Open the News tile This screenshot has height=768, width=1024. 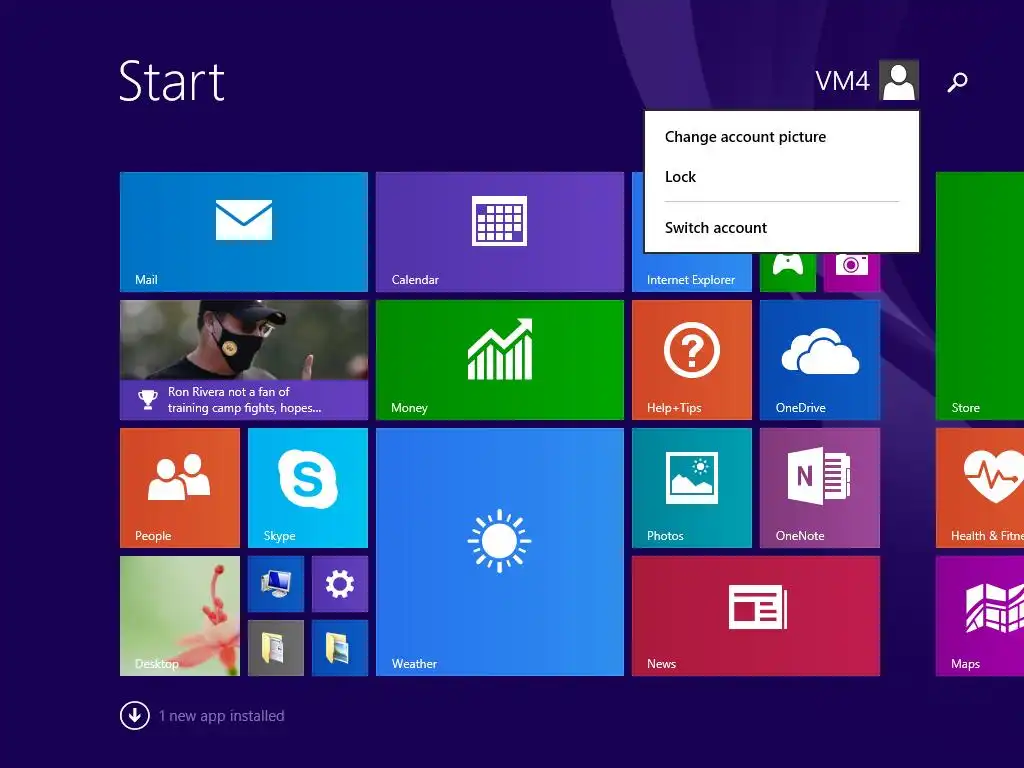point(756,616)
